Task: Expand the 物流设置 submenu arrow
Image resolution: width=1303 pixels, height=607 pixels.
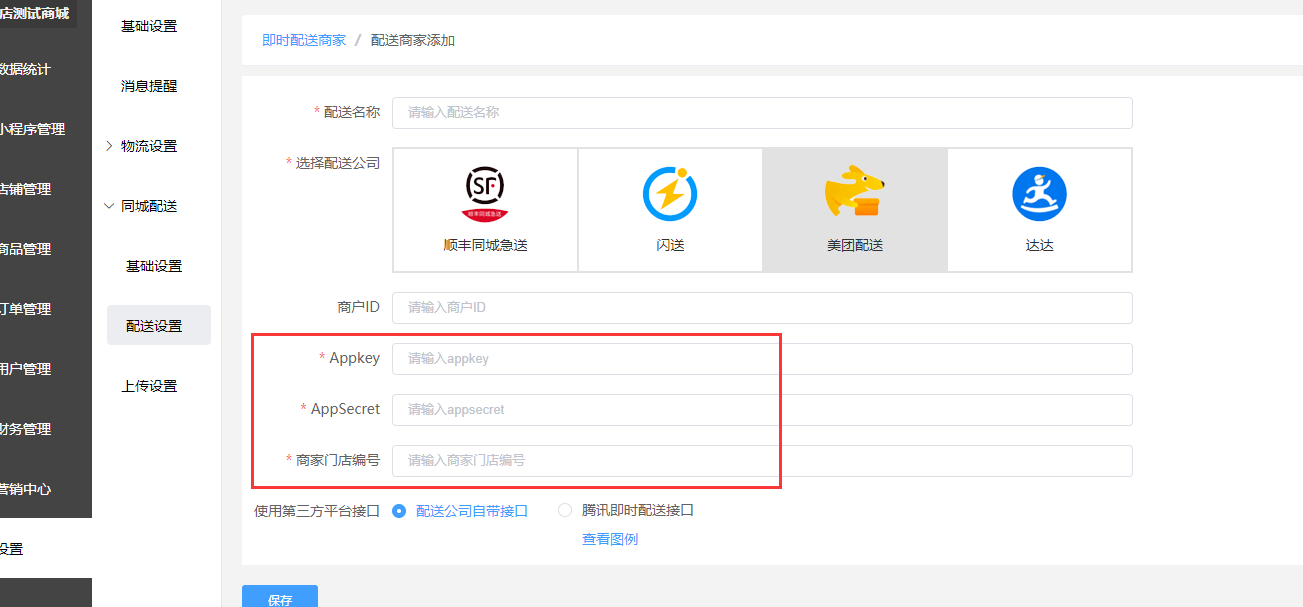Action: pyautogui.click(x=109, y=146)
